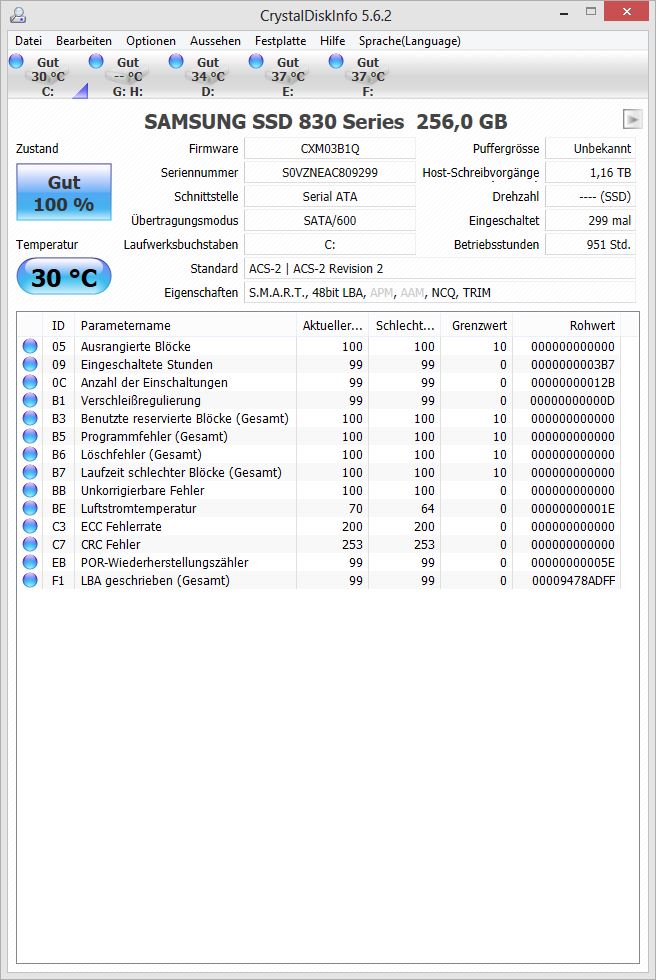The height and width of the screenshot is (980, 656).
Task: Select drive G: H: status orb
Action: pos(96,61)
